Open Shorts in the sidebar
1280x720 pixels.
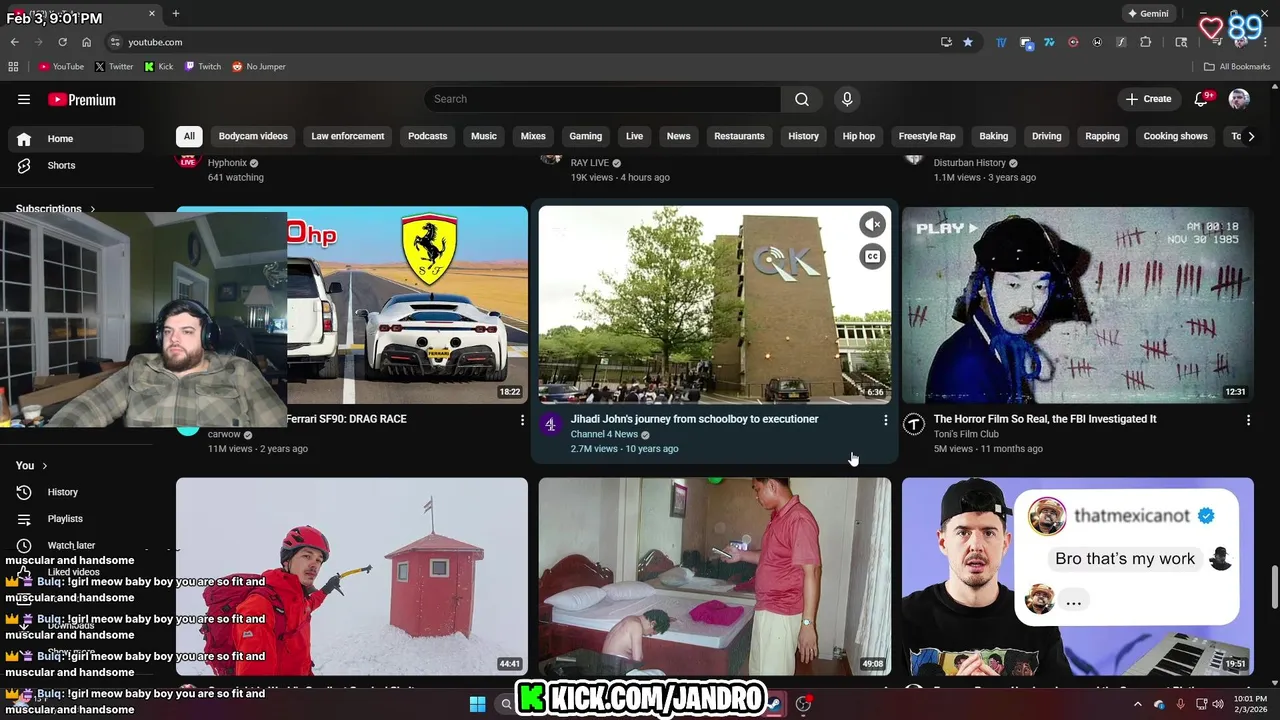[76, 165]
